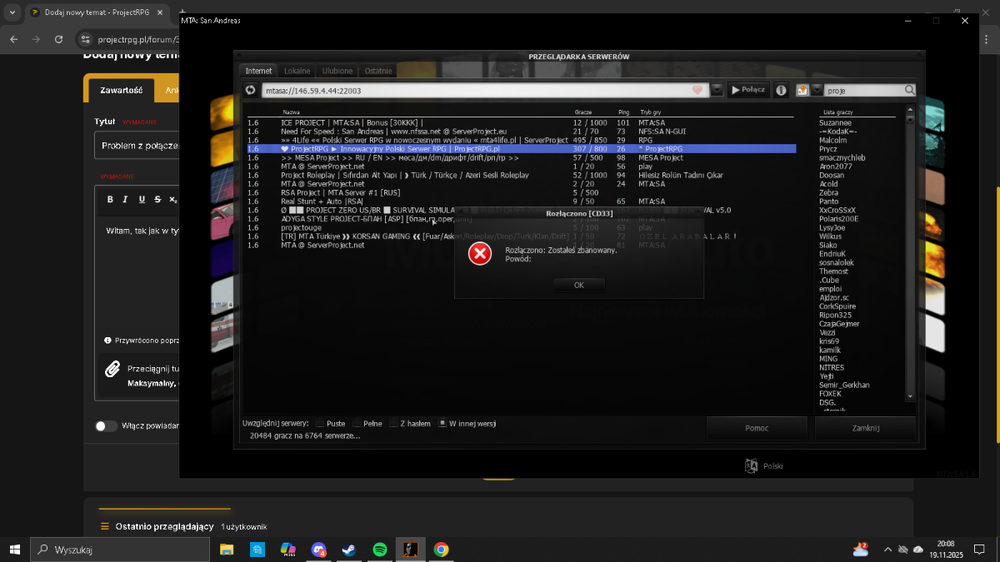The width and height of the screenshot is (1000, 562).
Task: Open Spotify from the taskbar
Action: pyautogui.click(x=379, y=549)
